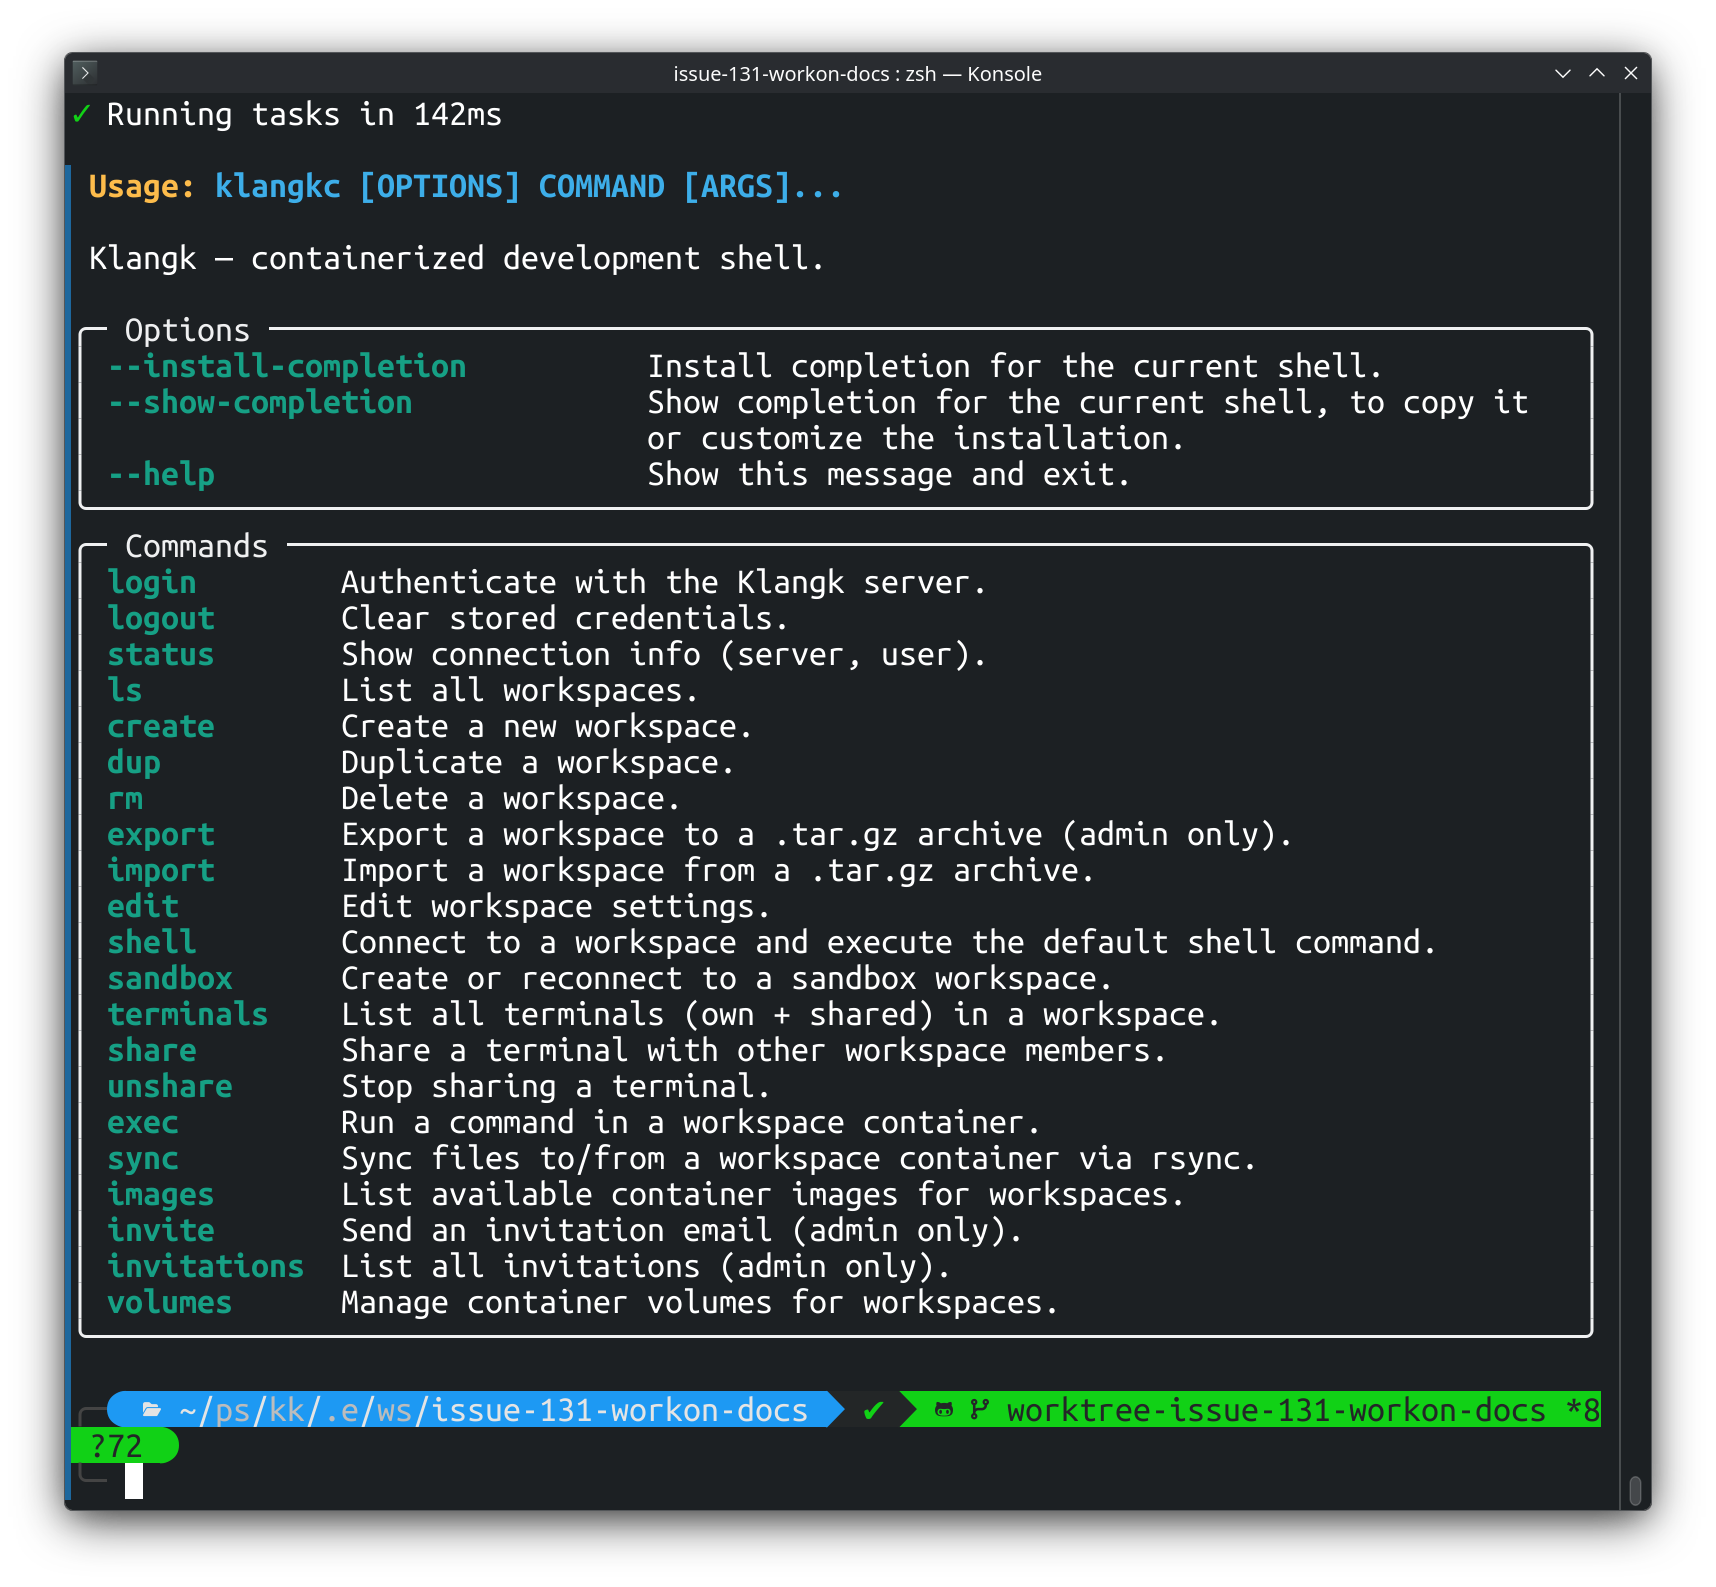The height and width of the screenshot is (1587, 1716).
Task: Click the green check before Running tasks
Action: coord(81,115)
